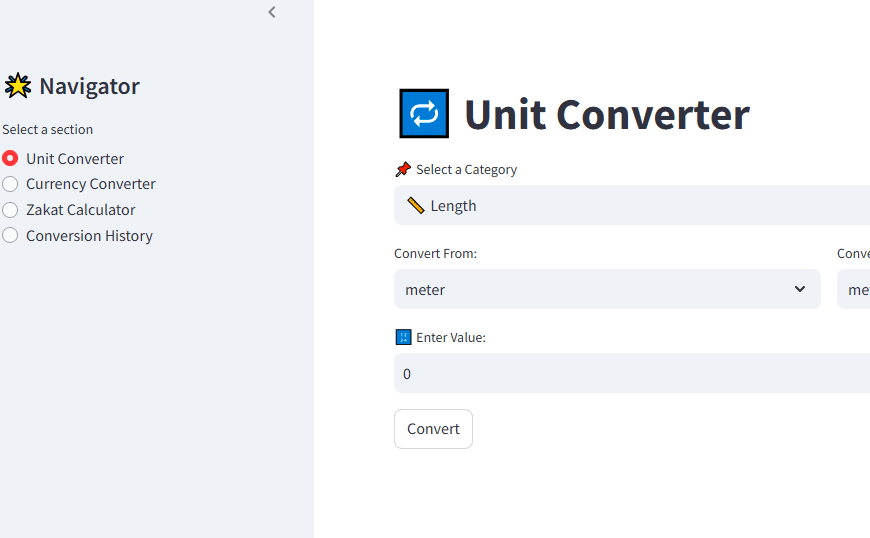Open the Convert From meter dropdown

607,289
